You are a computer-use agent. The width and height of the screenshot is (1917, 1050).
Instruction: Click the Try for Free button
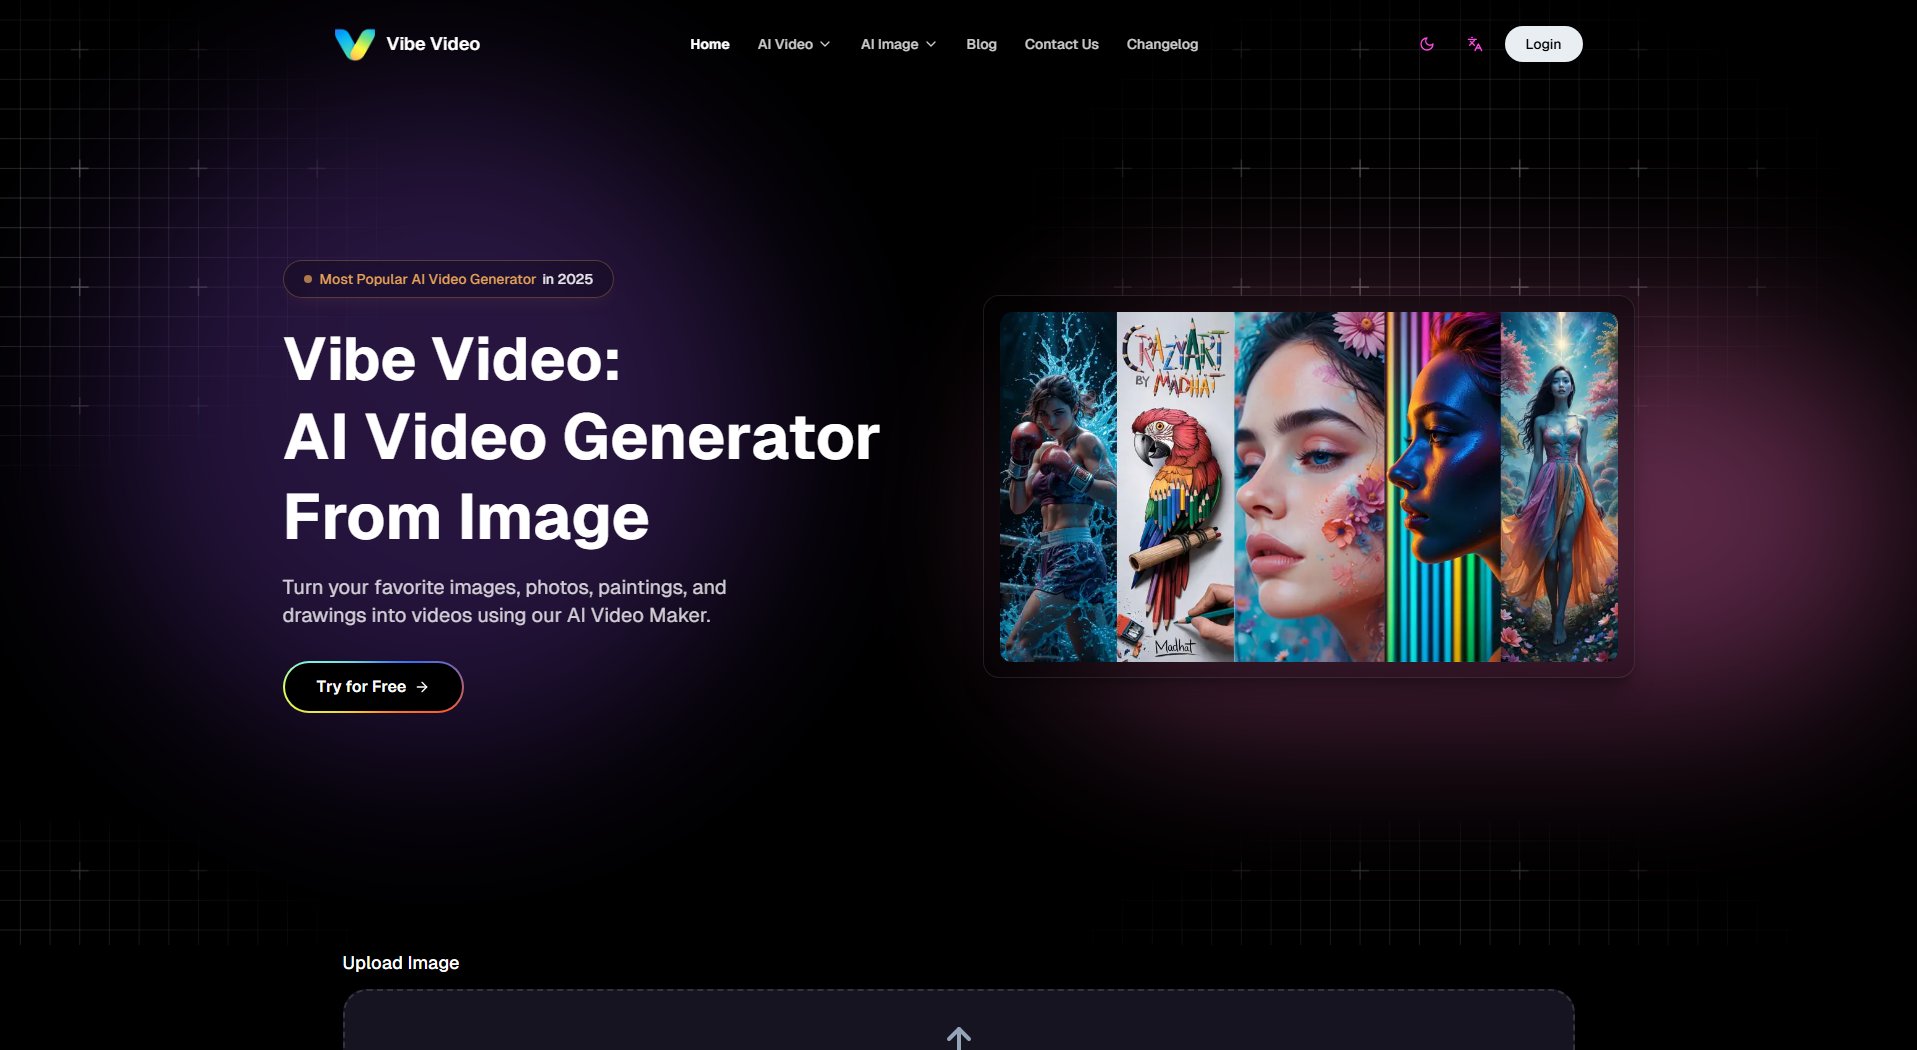point(372,686)
